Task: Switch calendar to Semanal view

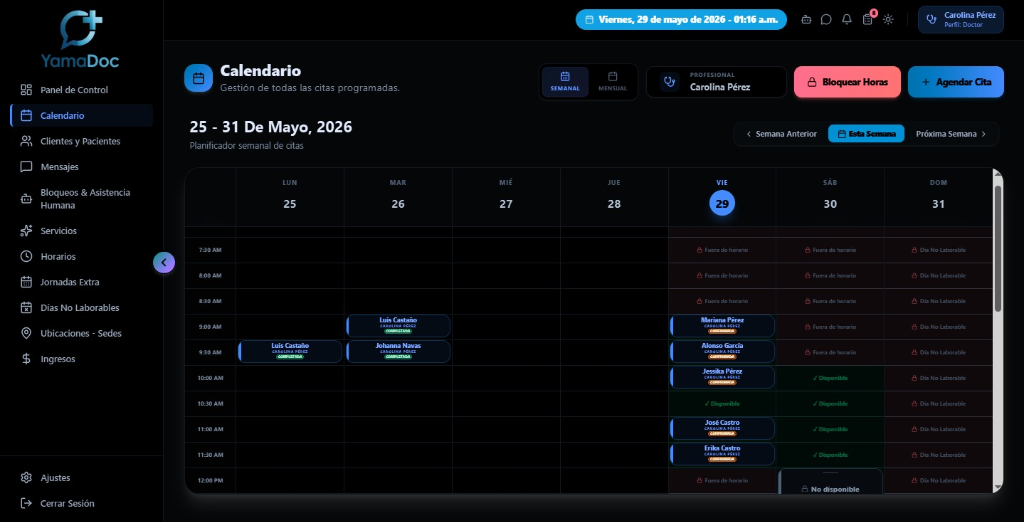Action: coord(565,82)
